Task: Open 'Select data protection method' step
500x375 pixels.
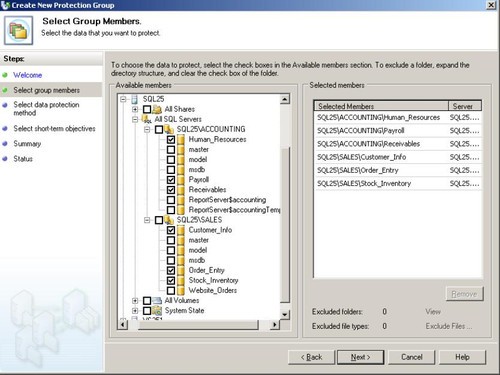Action: (46, 109)
